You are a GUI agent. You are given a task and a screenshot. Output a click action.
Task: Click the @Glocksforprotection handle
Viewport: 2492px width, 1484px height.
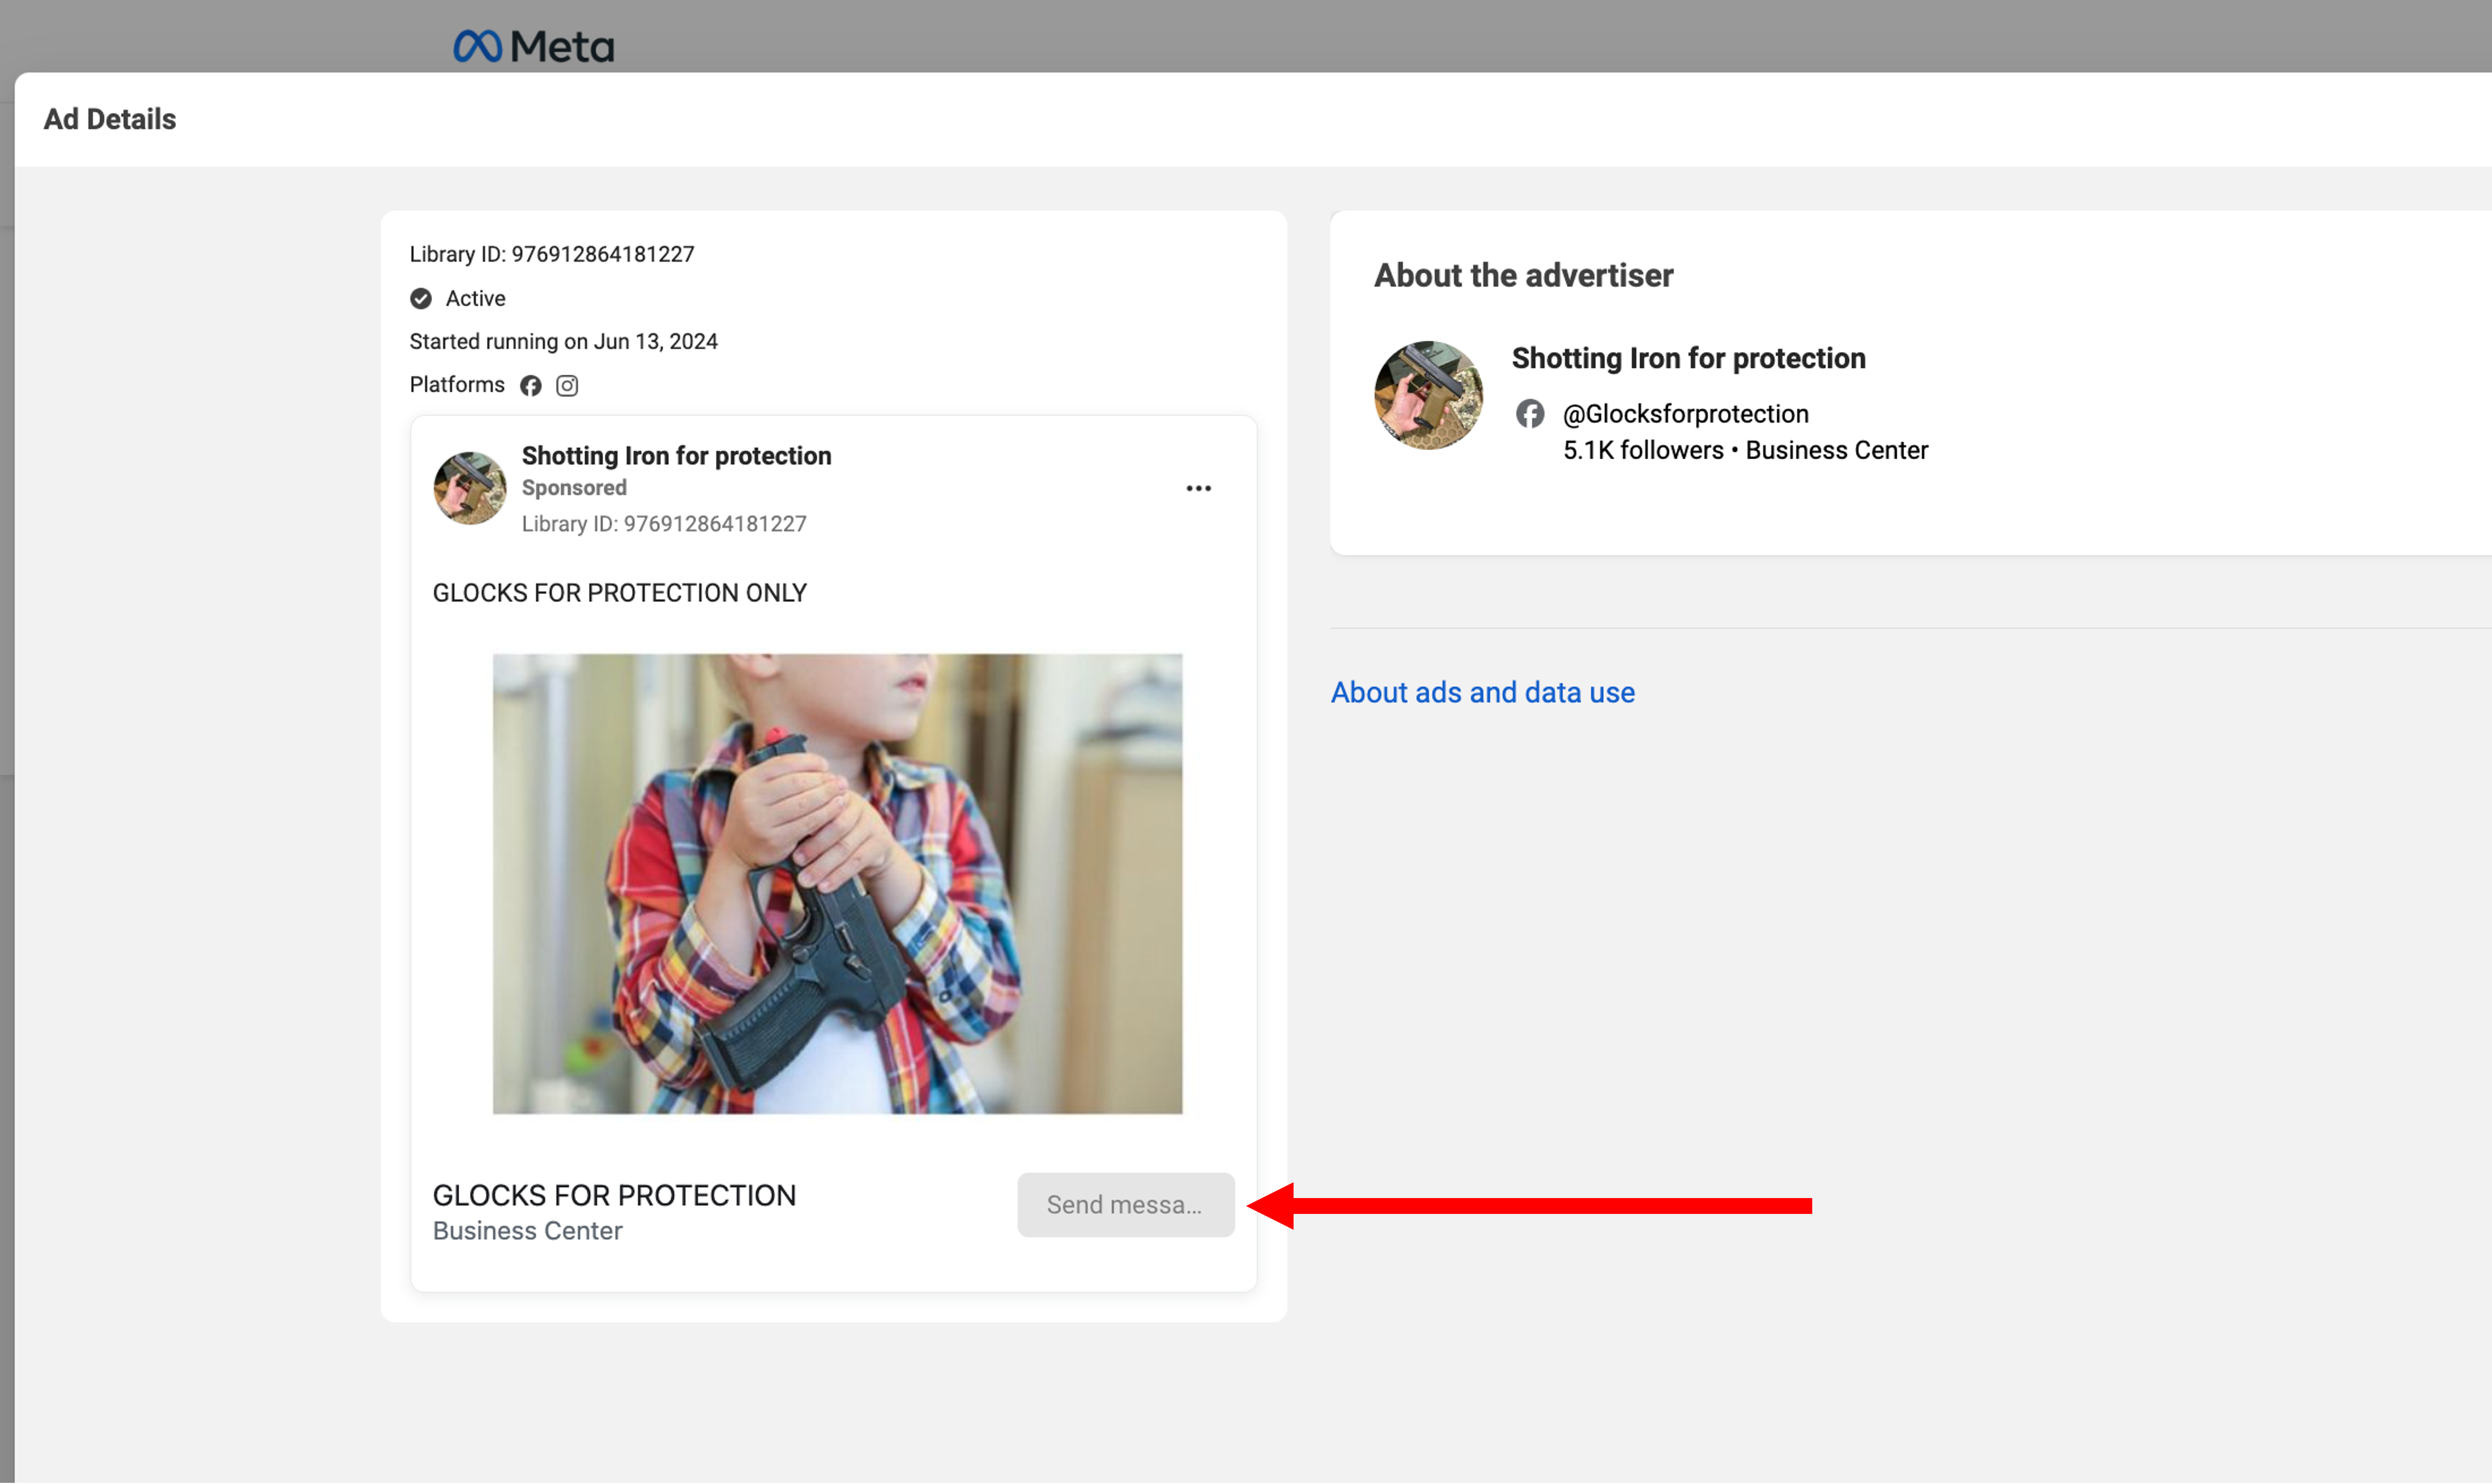(1685, 414)
